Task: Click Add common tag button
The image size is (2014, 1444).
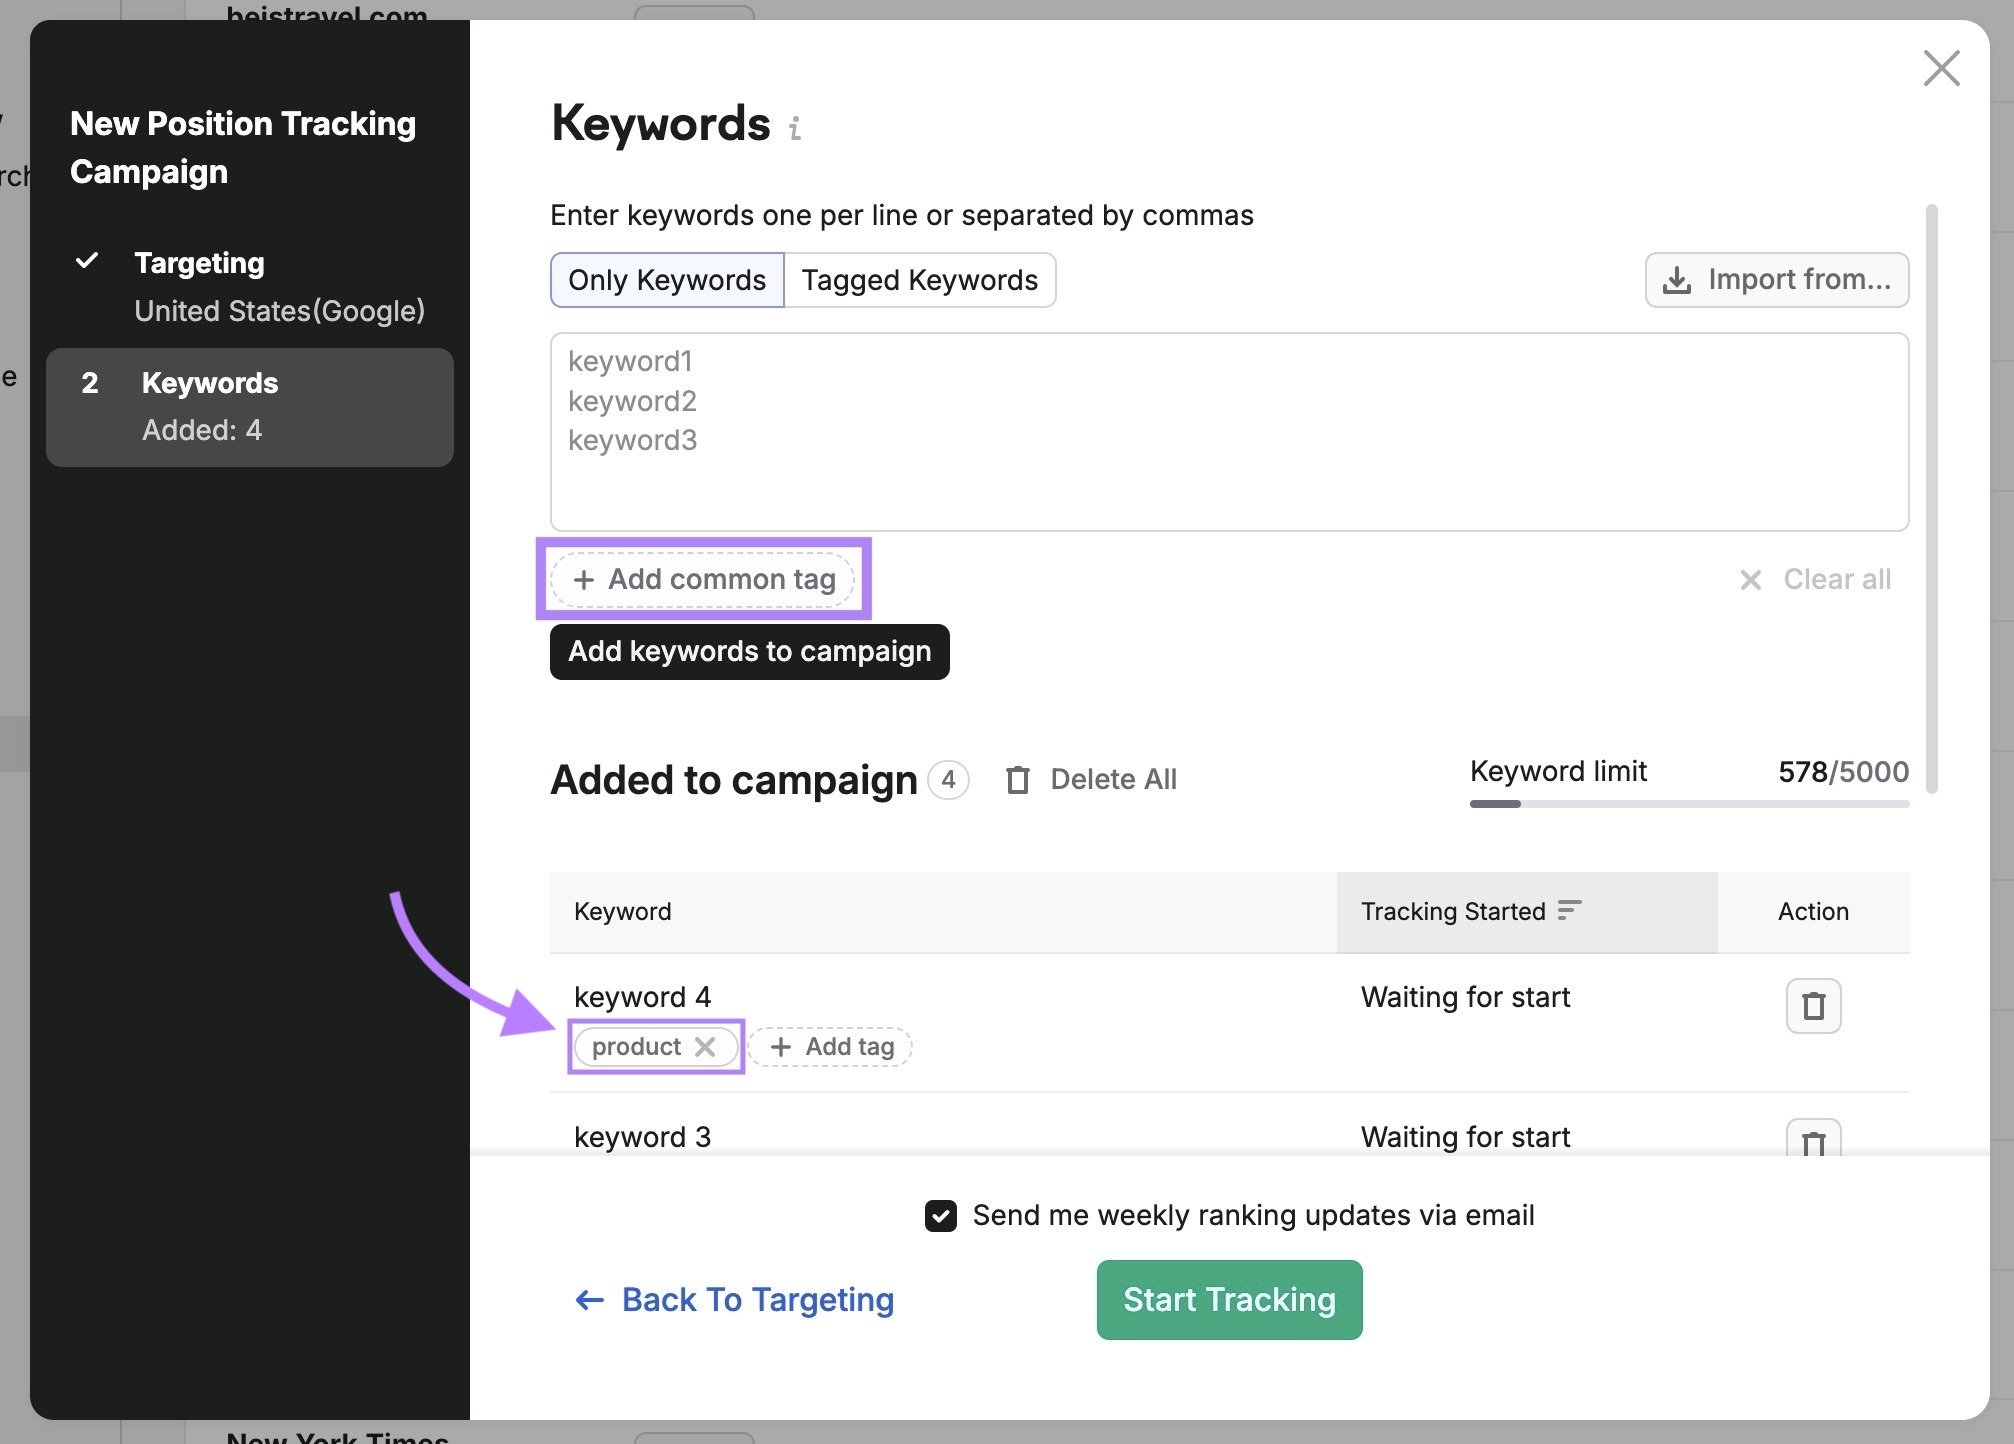Action: pos(703,579)
